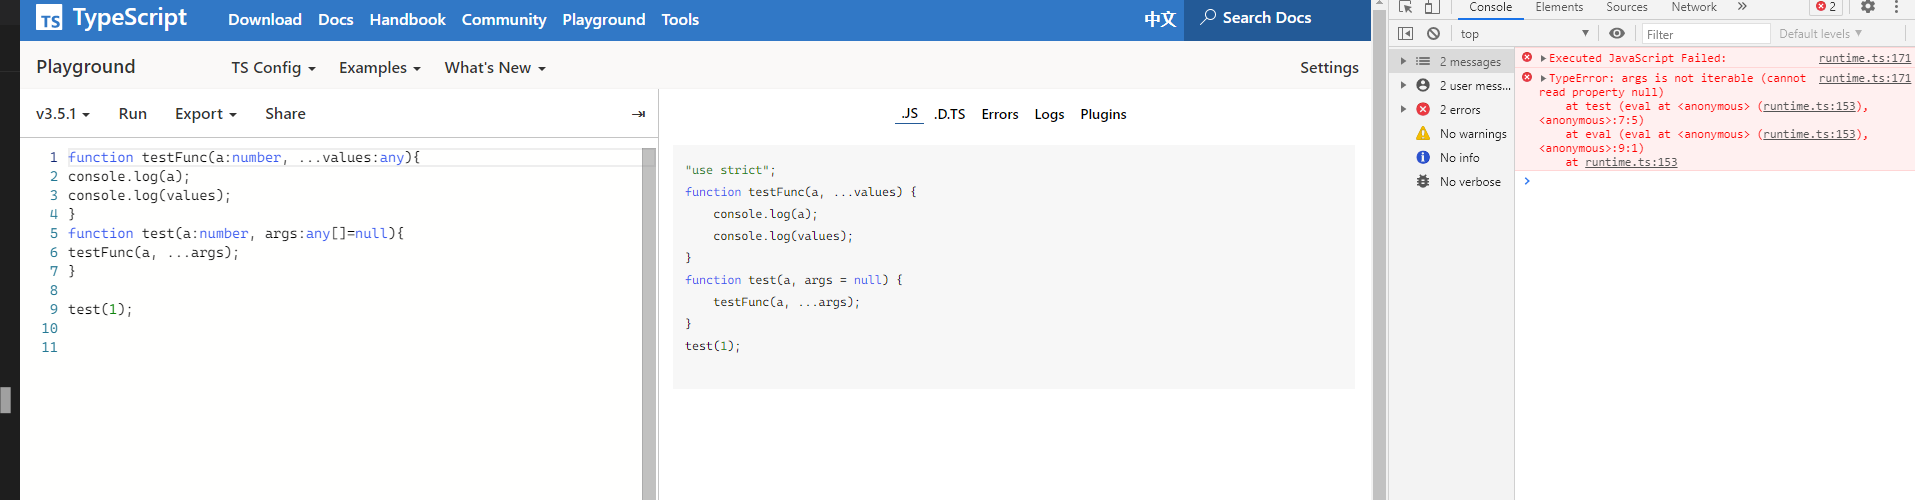Image resolution: width=1915 pixels, height=500 pixels.
Task: Expand the Executed JavaScript Failed message
Action: 1543,58
